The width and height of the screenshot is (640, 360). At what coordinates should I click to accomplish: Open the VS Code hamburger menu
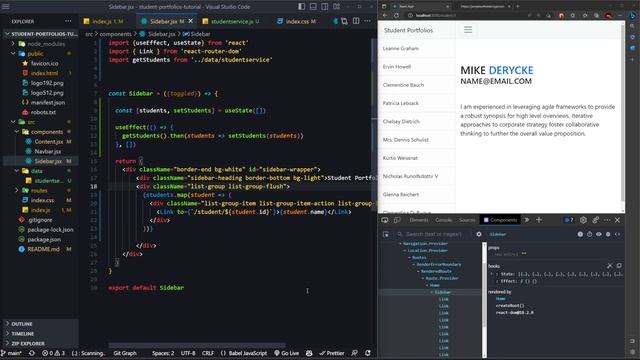6,7
